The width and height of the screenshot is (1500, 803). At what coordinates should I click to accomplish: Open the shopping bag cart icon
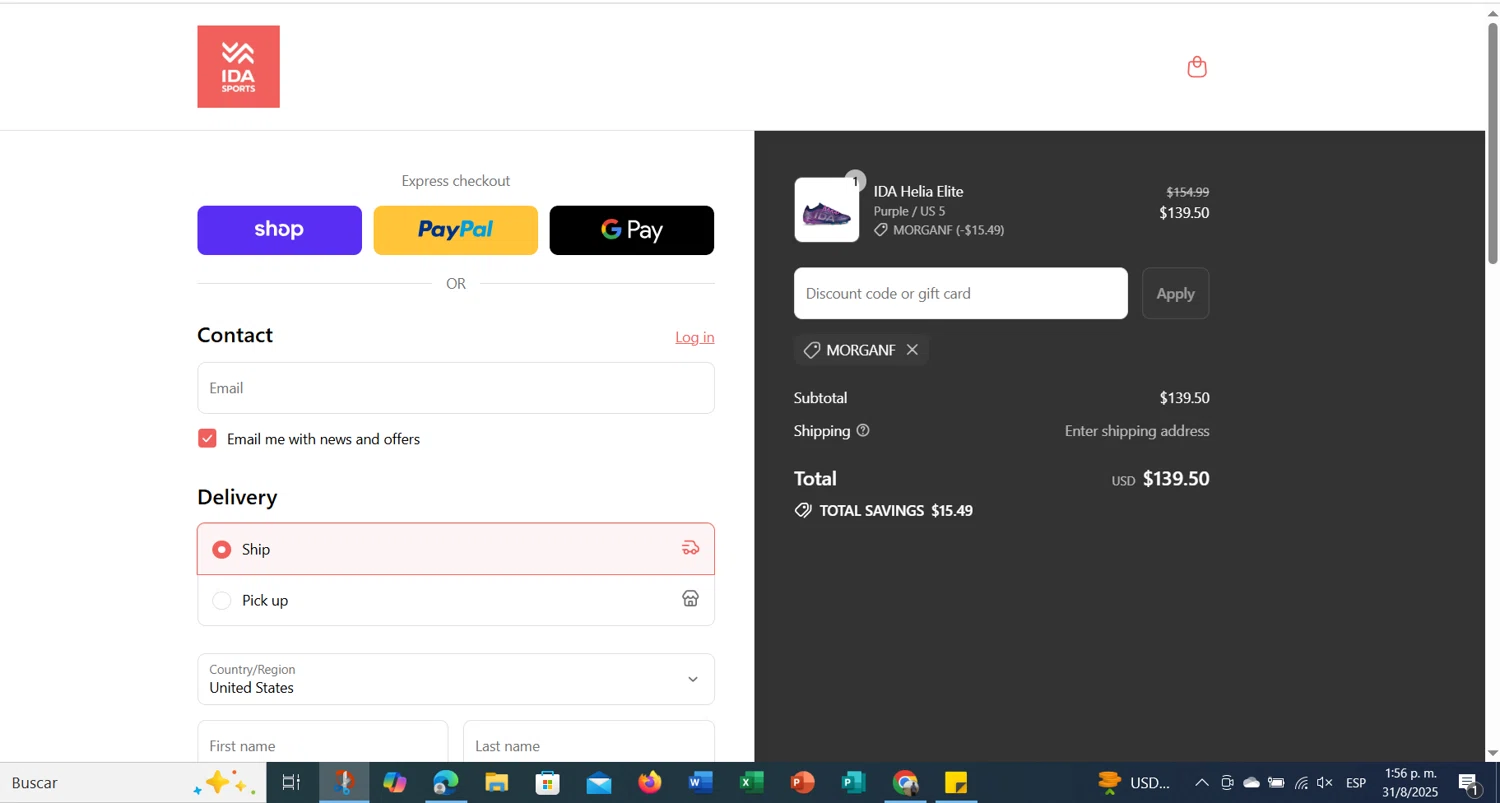tap(1197, 67)
